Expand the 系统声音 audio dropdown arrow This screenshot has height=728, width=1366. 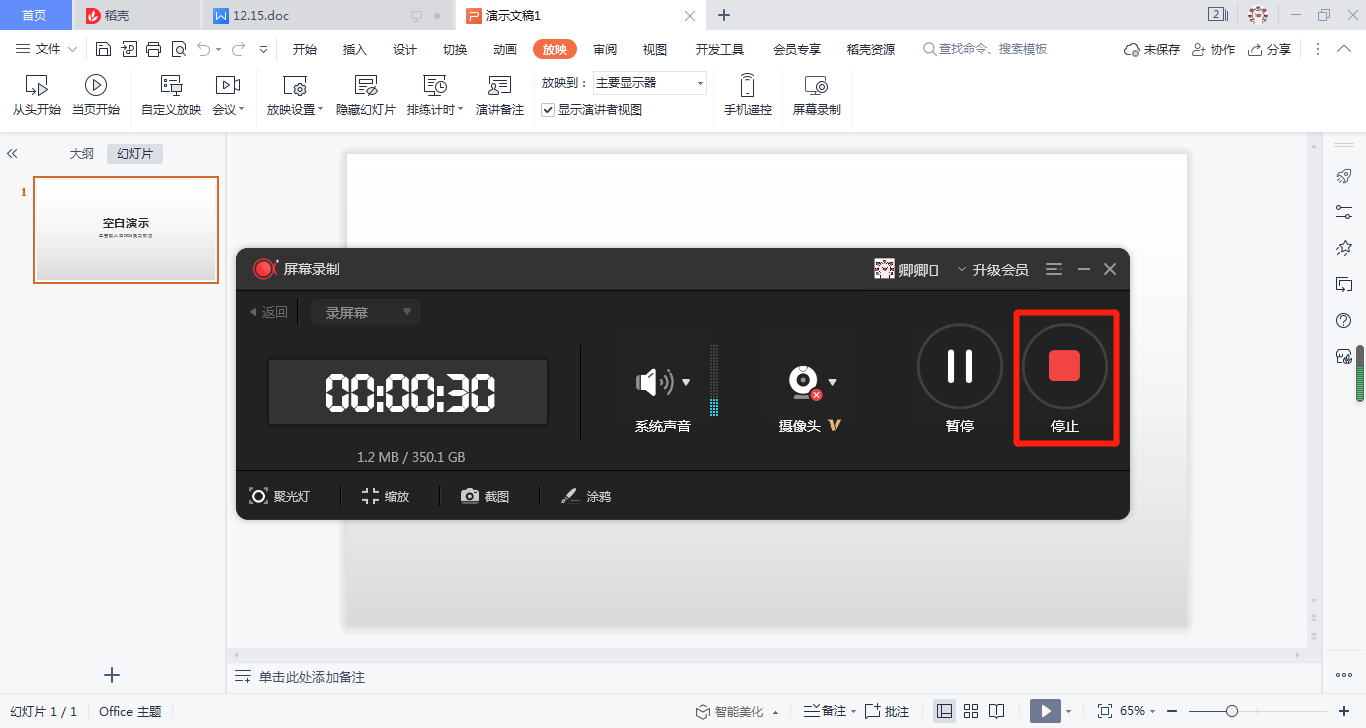686,382
